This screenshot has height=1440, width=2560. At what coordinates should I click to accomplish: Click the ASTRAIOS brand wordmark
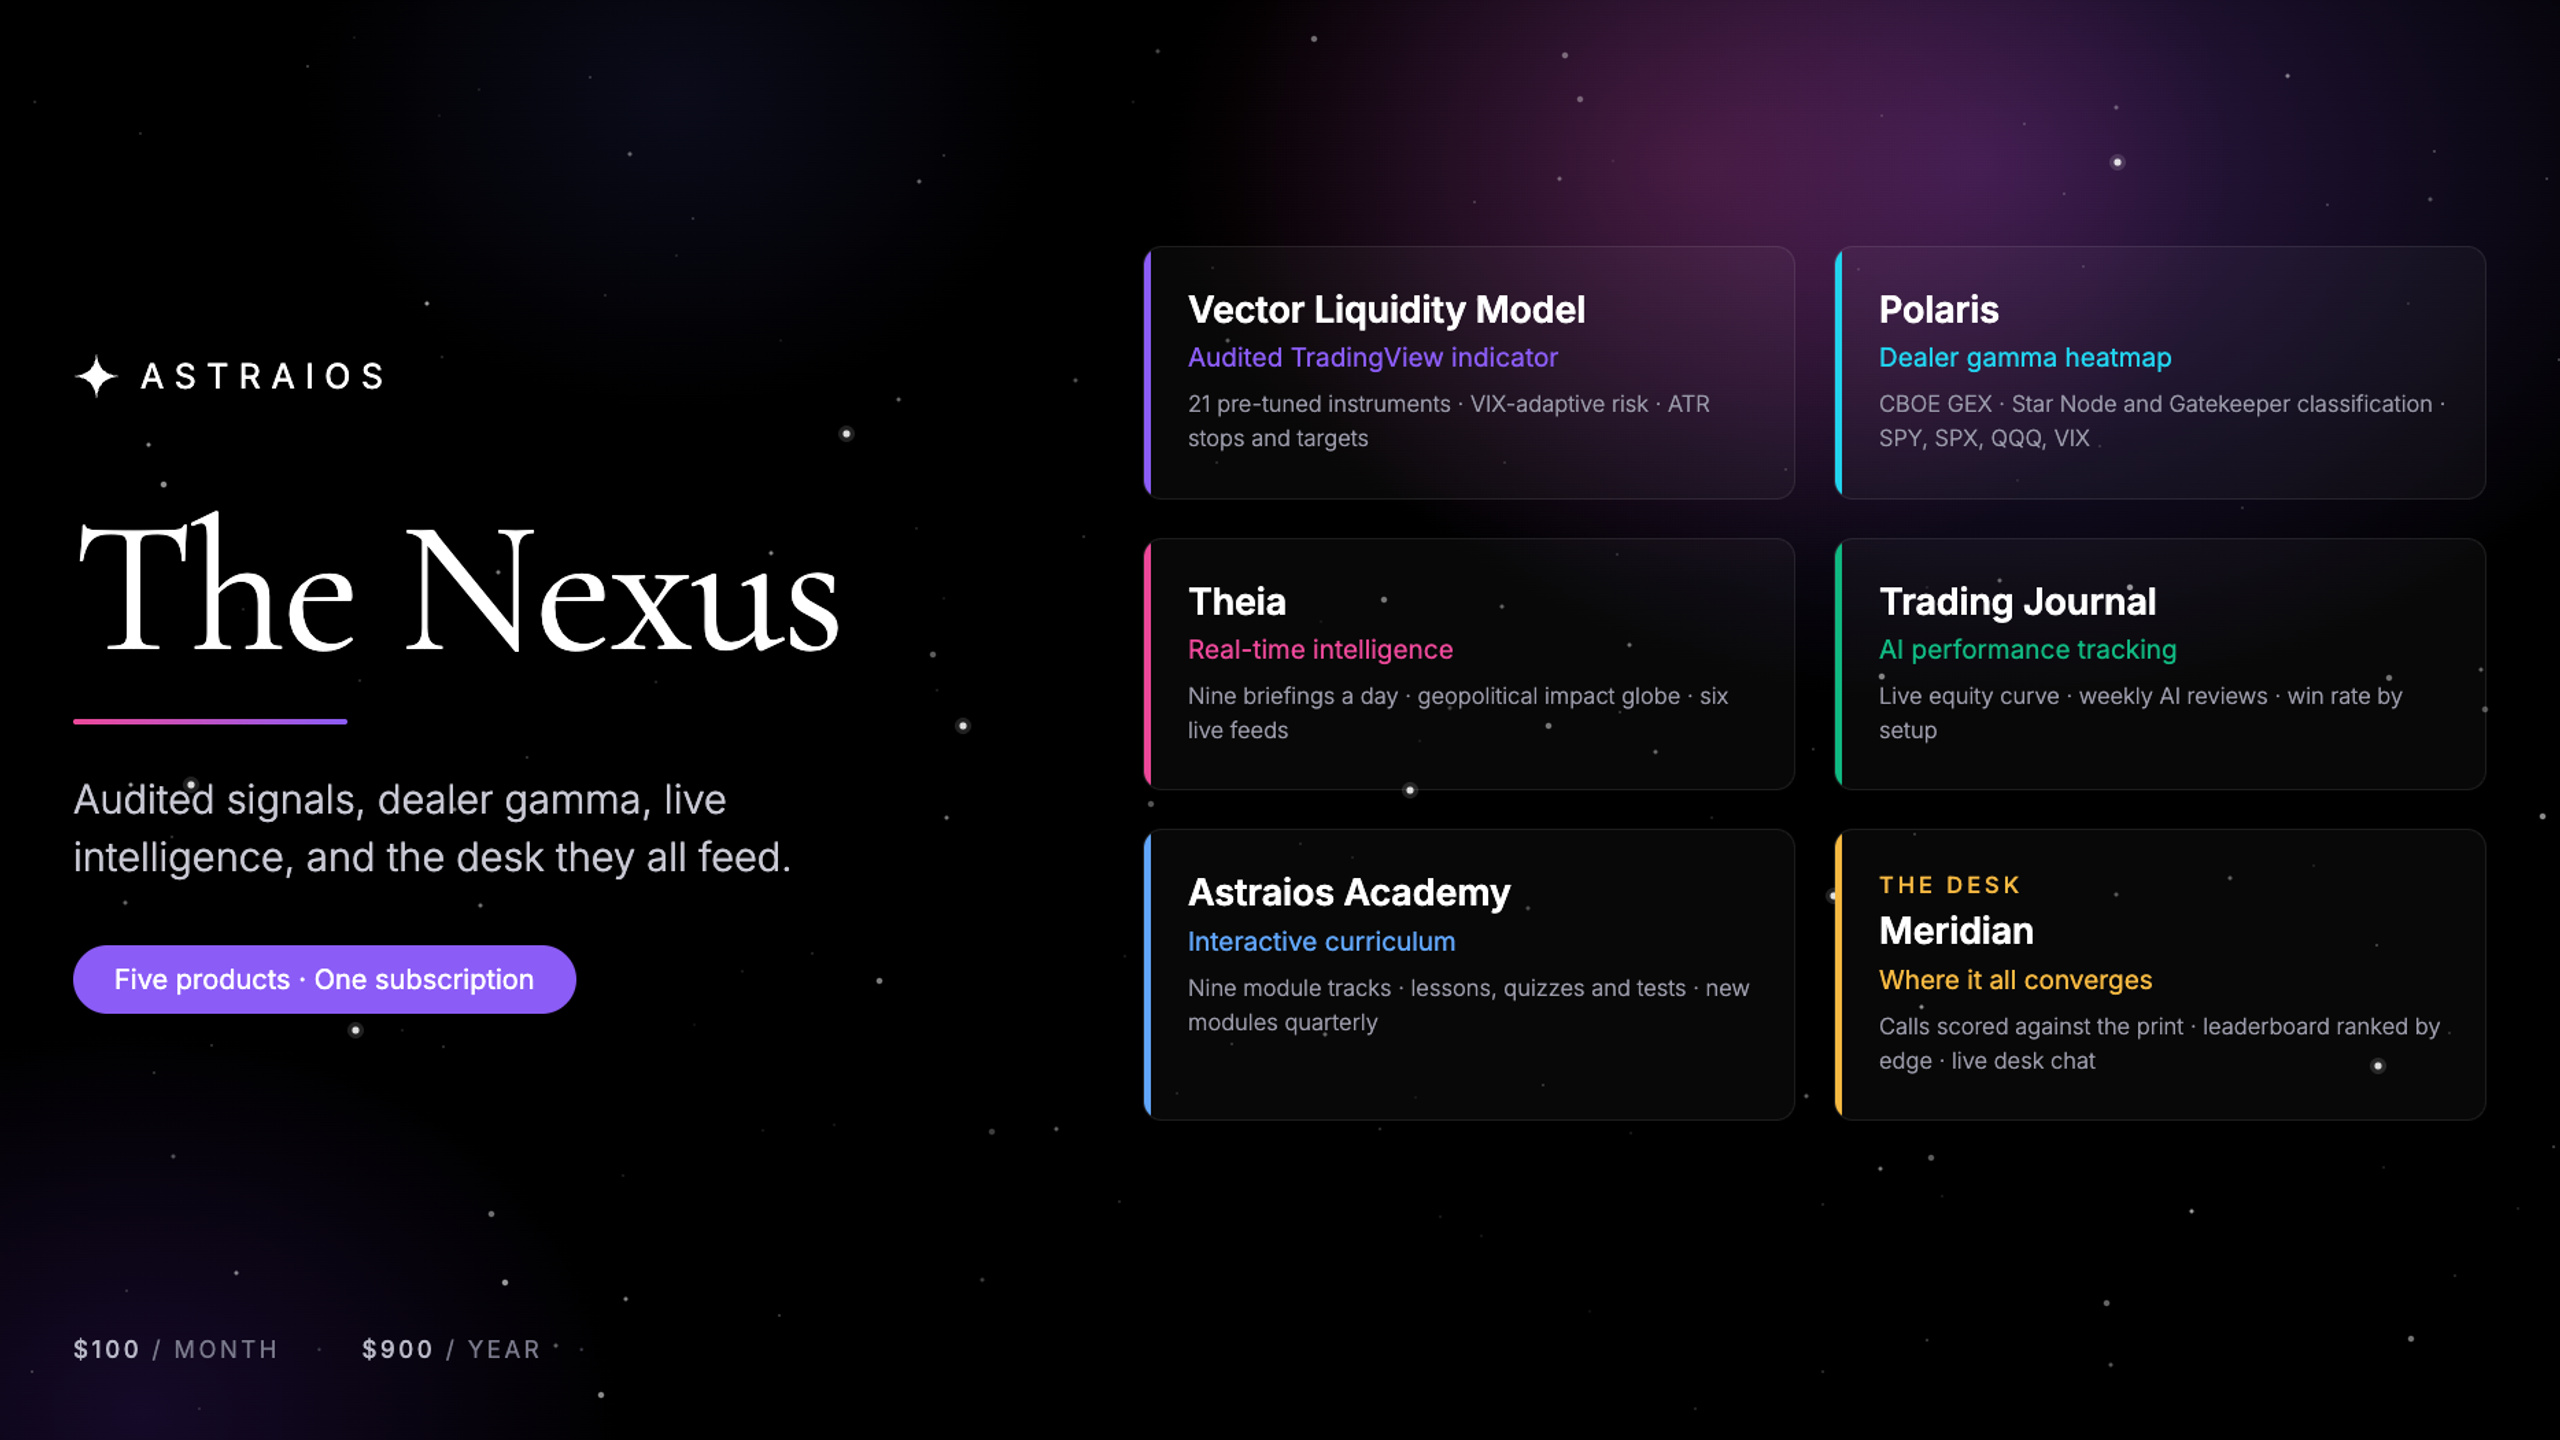point(263,376)
